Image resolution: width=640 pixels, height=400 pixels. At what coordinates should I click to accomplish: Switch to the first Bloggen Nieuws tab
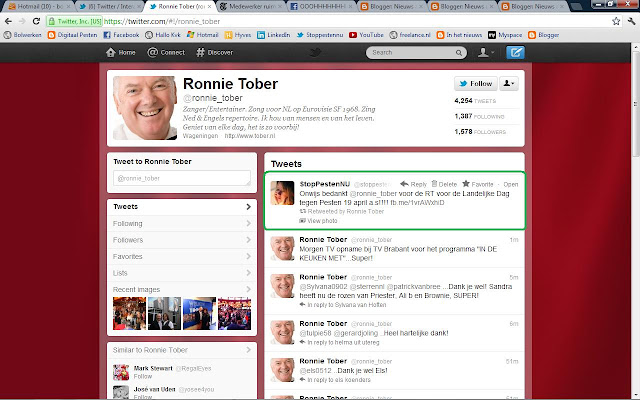point(392,7)
